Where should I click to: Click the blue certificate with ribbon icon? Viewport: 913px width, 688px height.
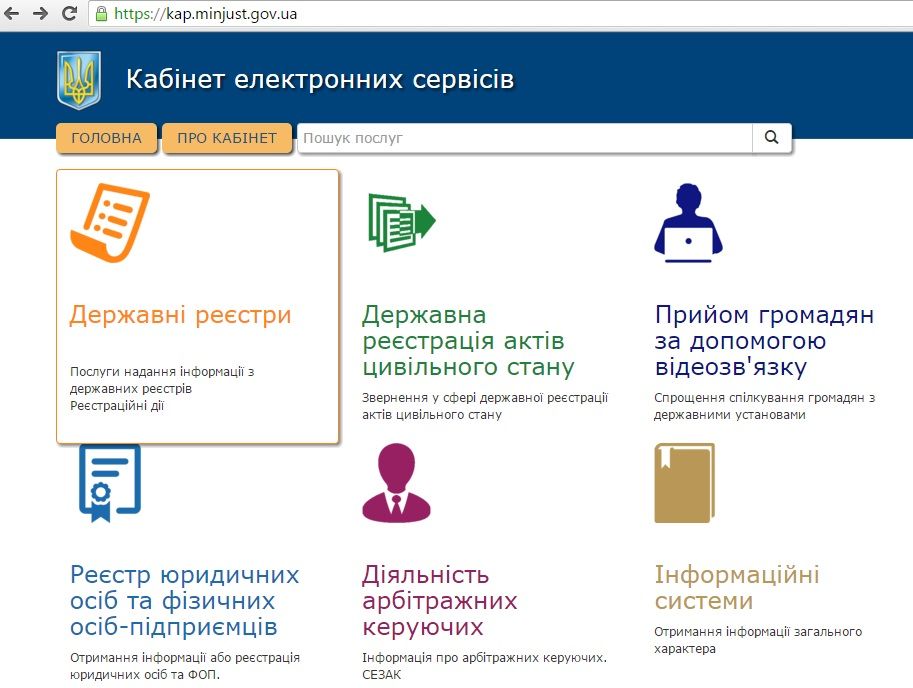110,483
